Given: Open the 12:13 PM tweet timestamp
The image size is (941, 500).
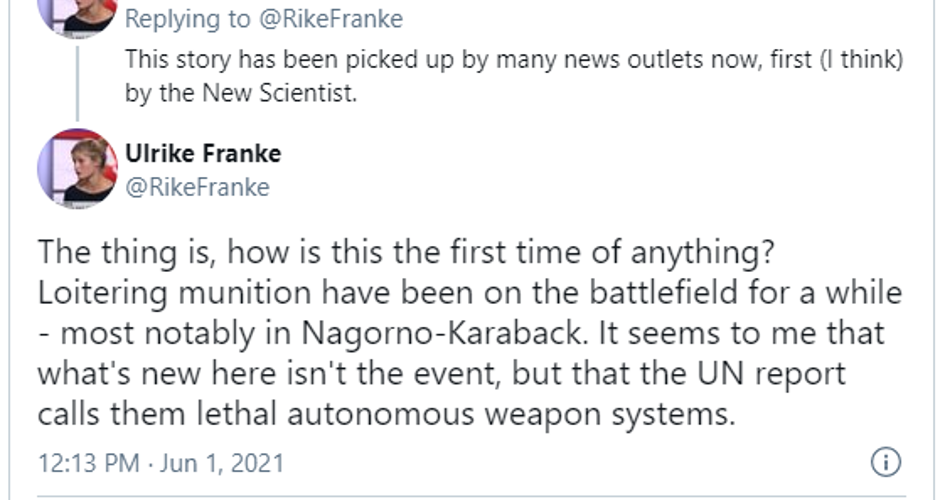Looking at the screenshot, I should (88, 463).
